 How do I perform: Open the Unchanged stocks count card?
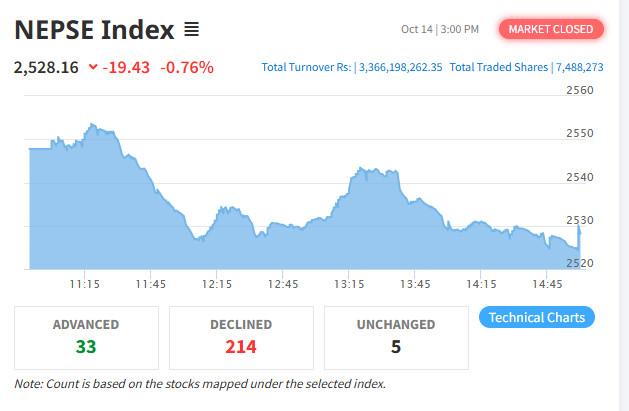click(395, 337)
